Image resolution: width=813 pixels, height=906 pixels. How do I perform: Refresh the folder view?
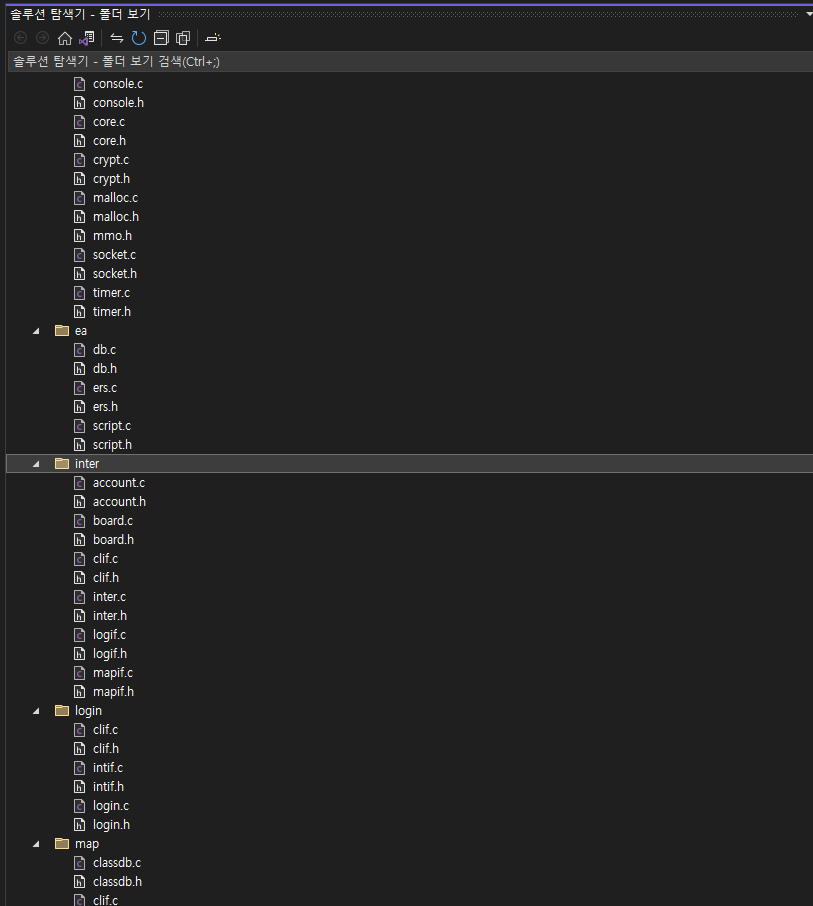(x=139, y=38)
